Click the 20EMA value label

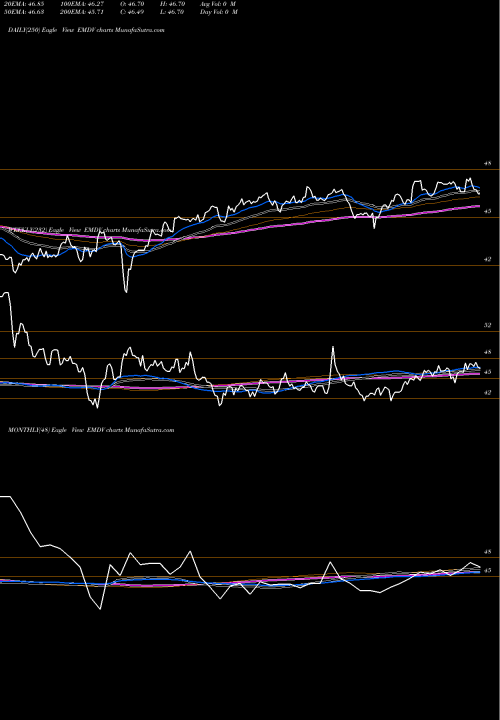[24, 4]
